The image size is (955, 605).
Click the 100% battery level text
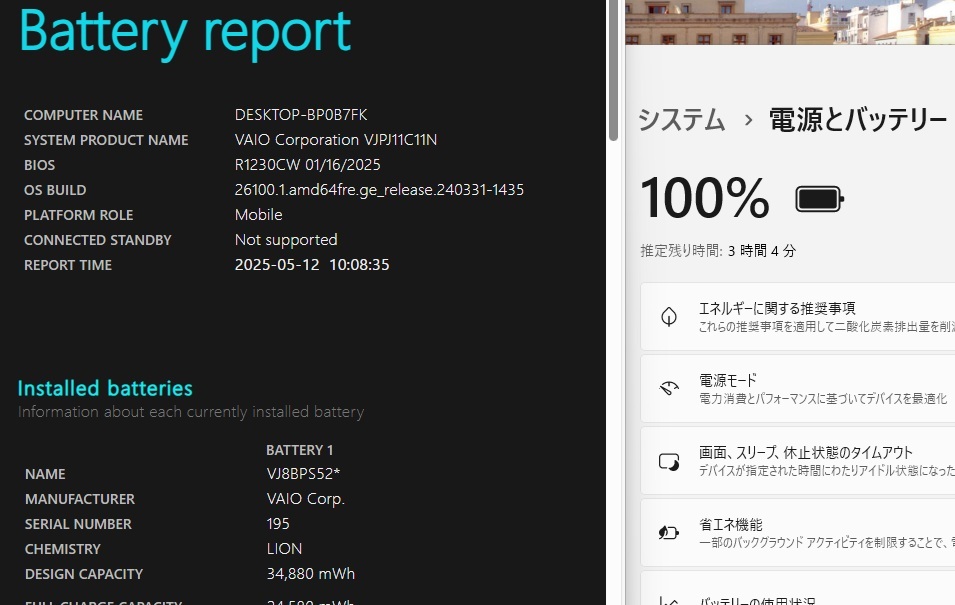(x=705, y=198)
